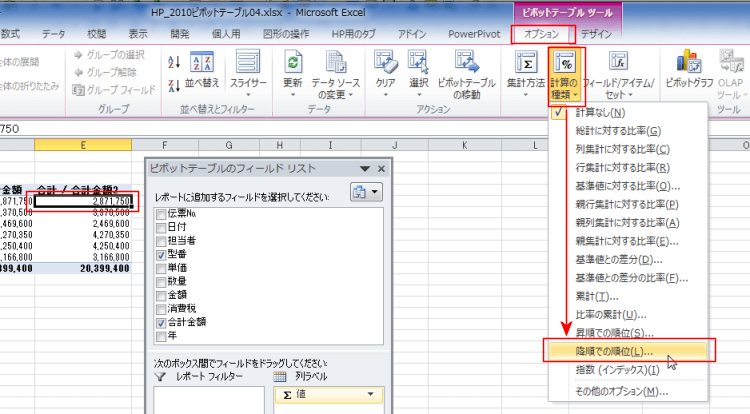Check the 年 field checkbox
The height and width of the screenshot is (414, 750).
161,337
